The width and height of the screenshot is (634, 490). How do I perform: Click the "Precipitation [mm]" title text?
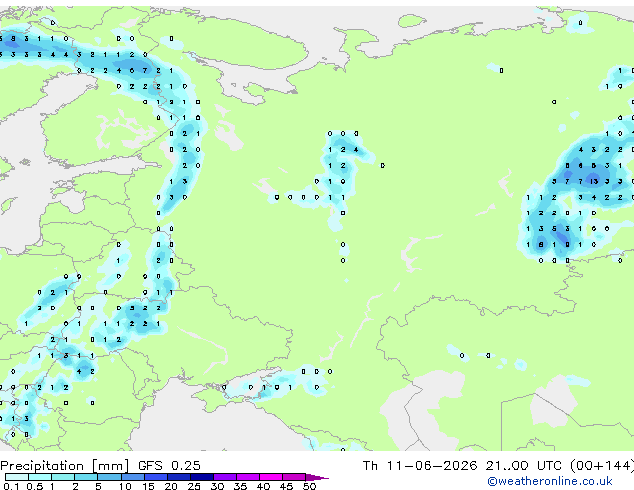65,466
